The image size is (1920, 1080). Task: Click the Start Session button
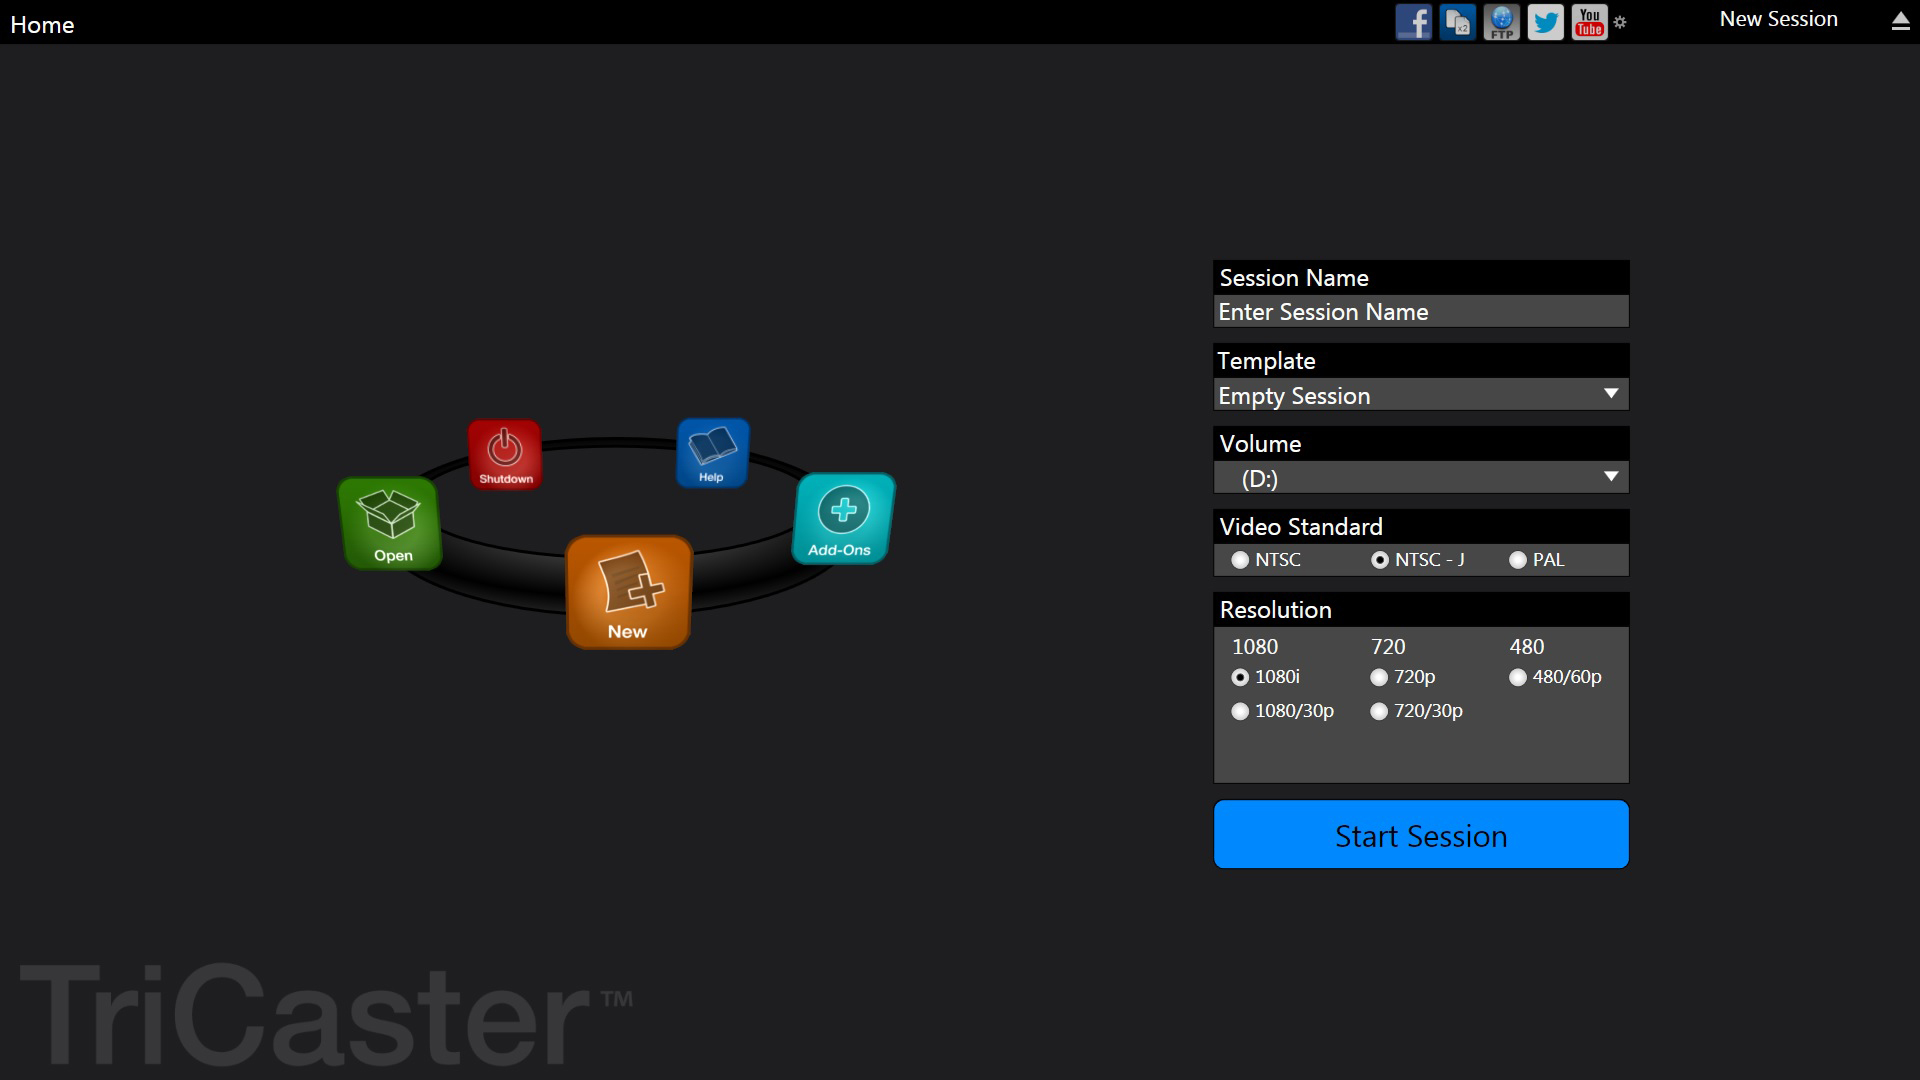(1420, 834)
